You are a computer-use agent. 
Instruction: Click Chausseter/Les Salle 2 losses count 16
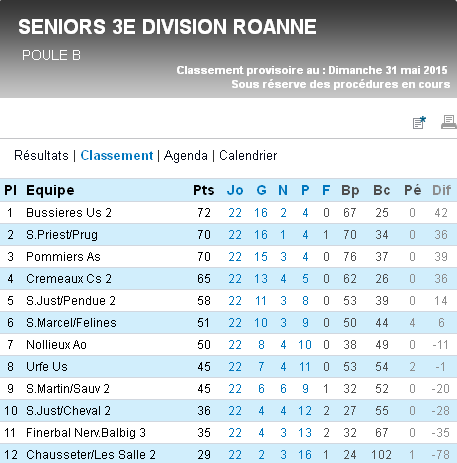pyautogui.click(x=305, y=455)
